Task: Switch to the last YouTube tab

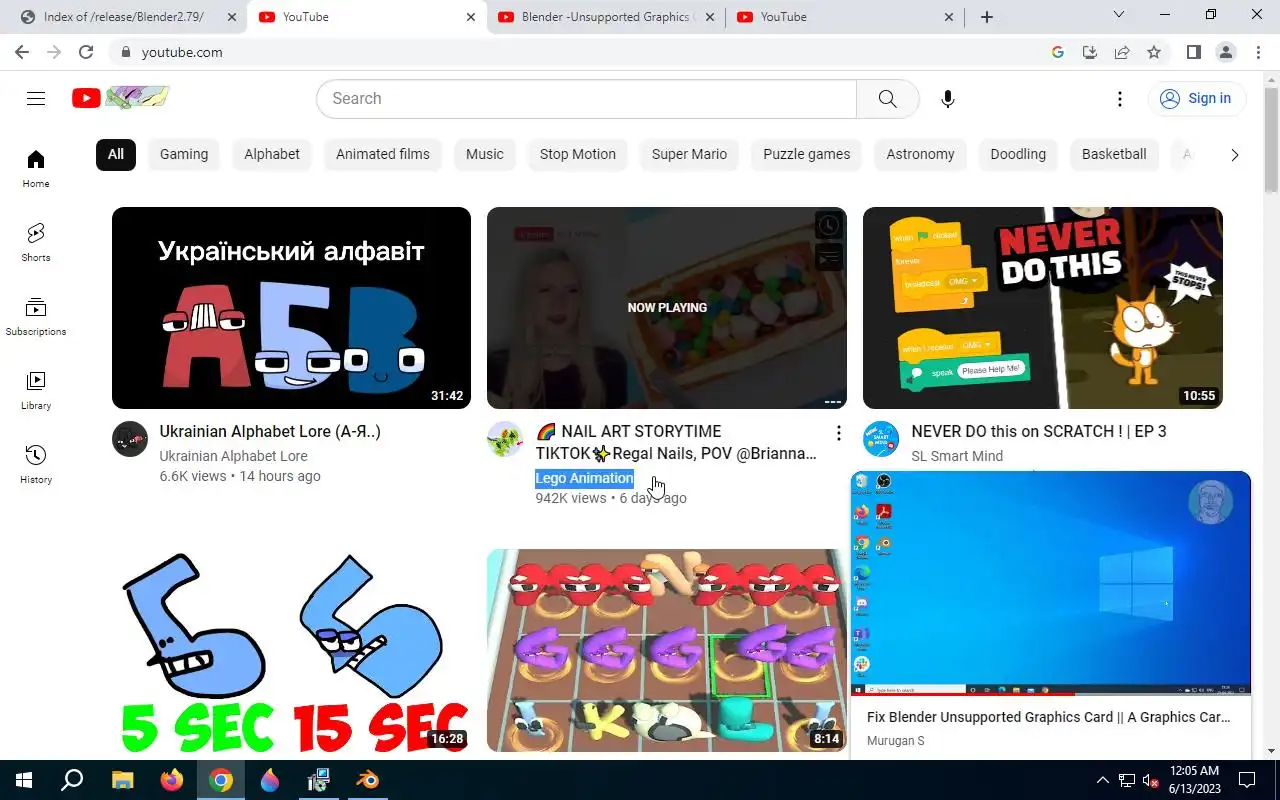Action: tap(845, 17)
